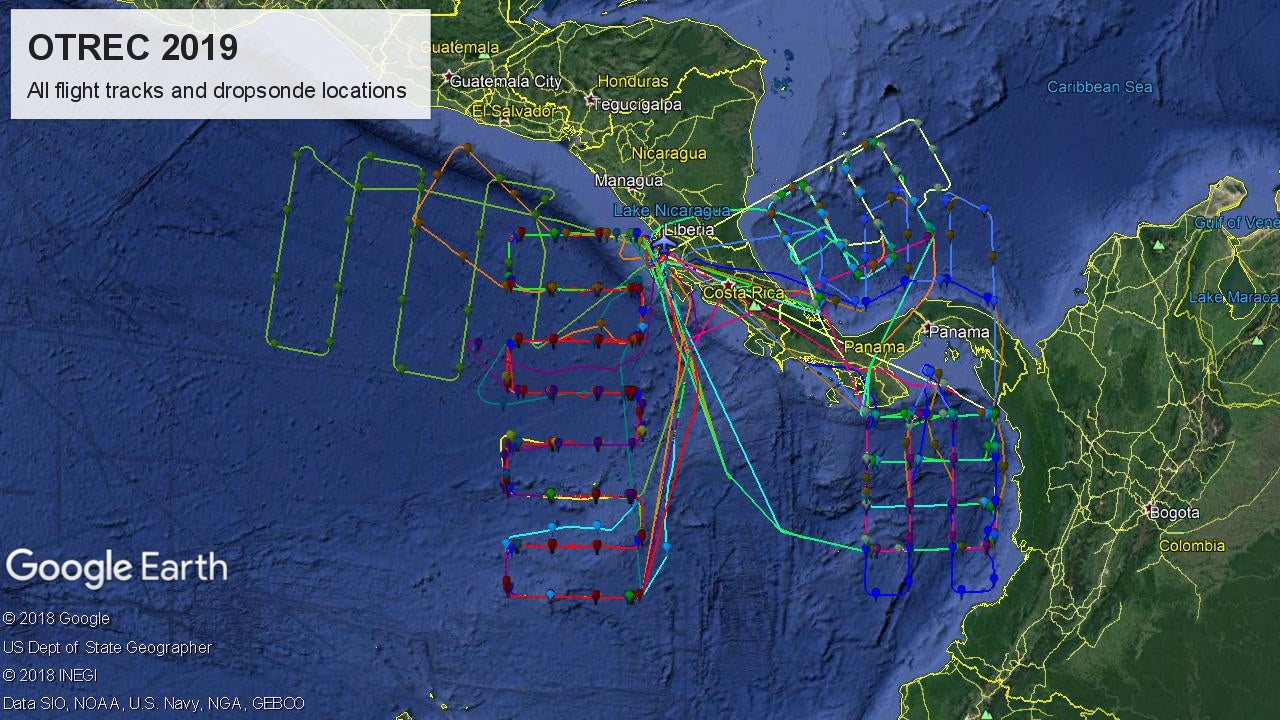Image resolution: width=1280 pixels, height=720 pixels.
Task: Click the Nicaragua country label
Action: coord(668,153)
